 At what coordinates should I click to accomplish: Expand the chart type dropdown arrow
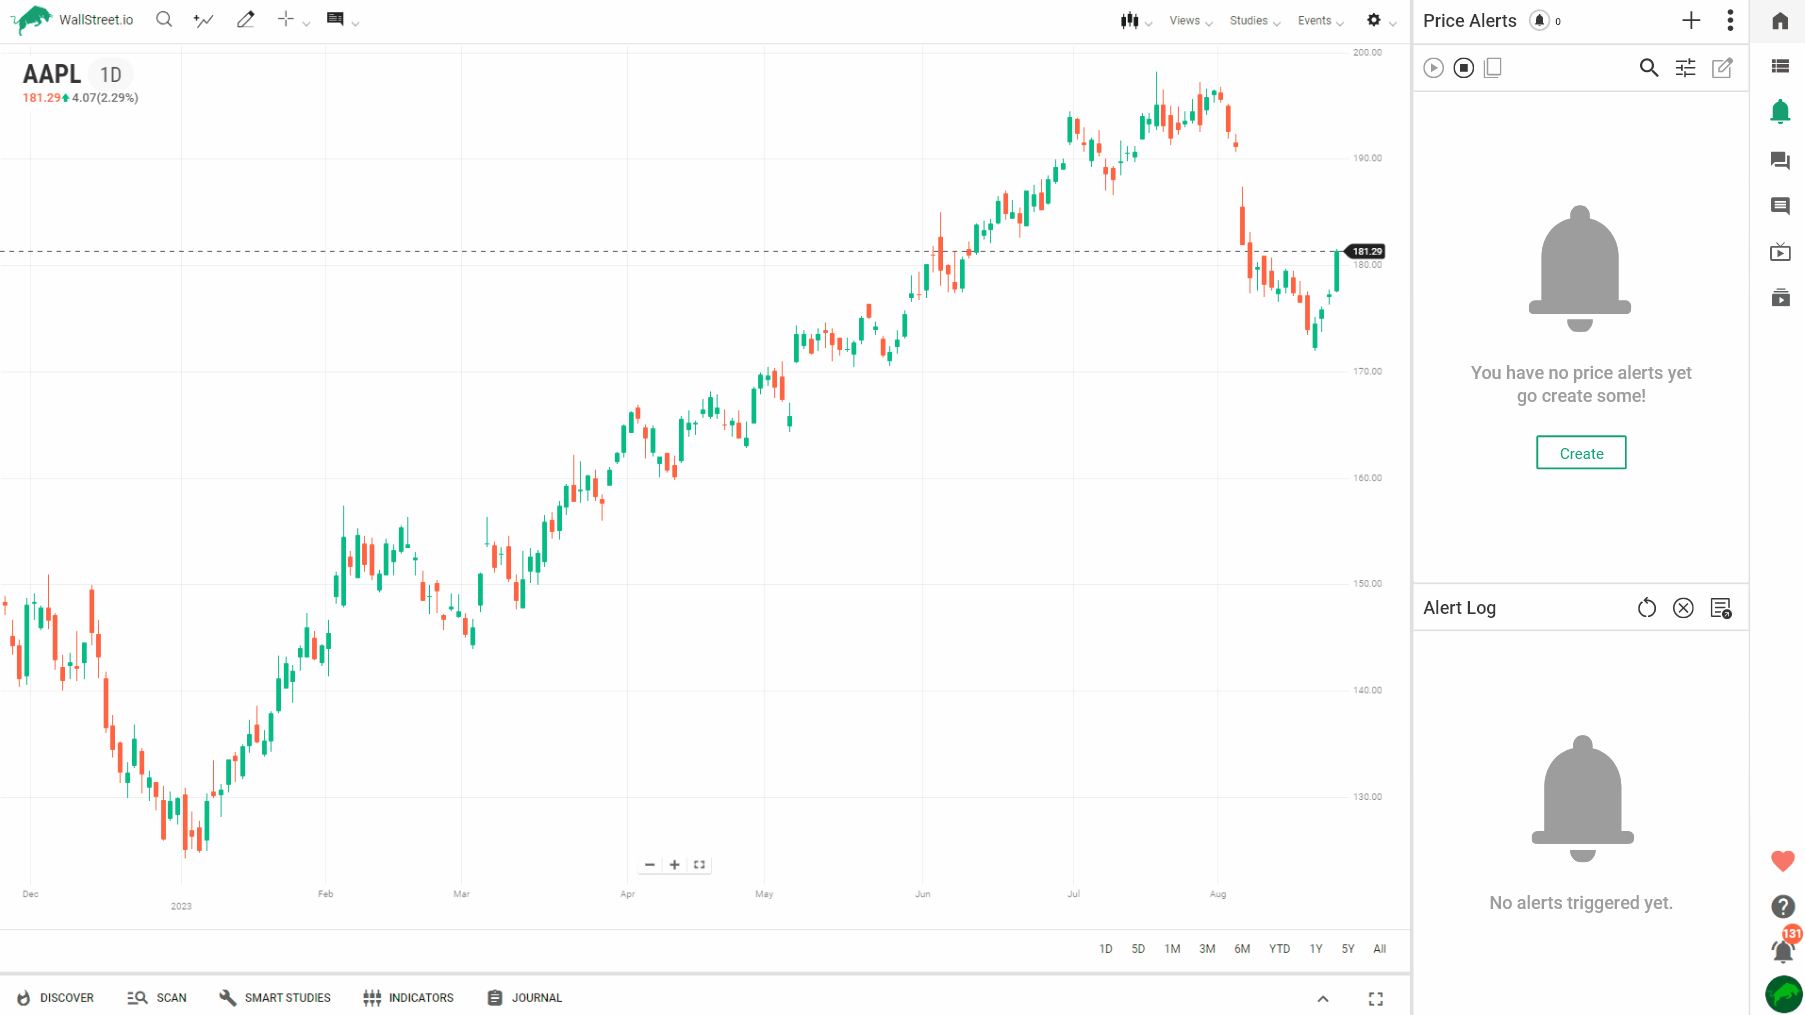coord(1149,23)
